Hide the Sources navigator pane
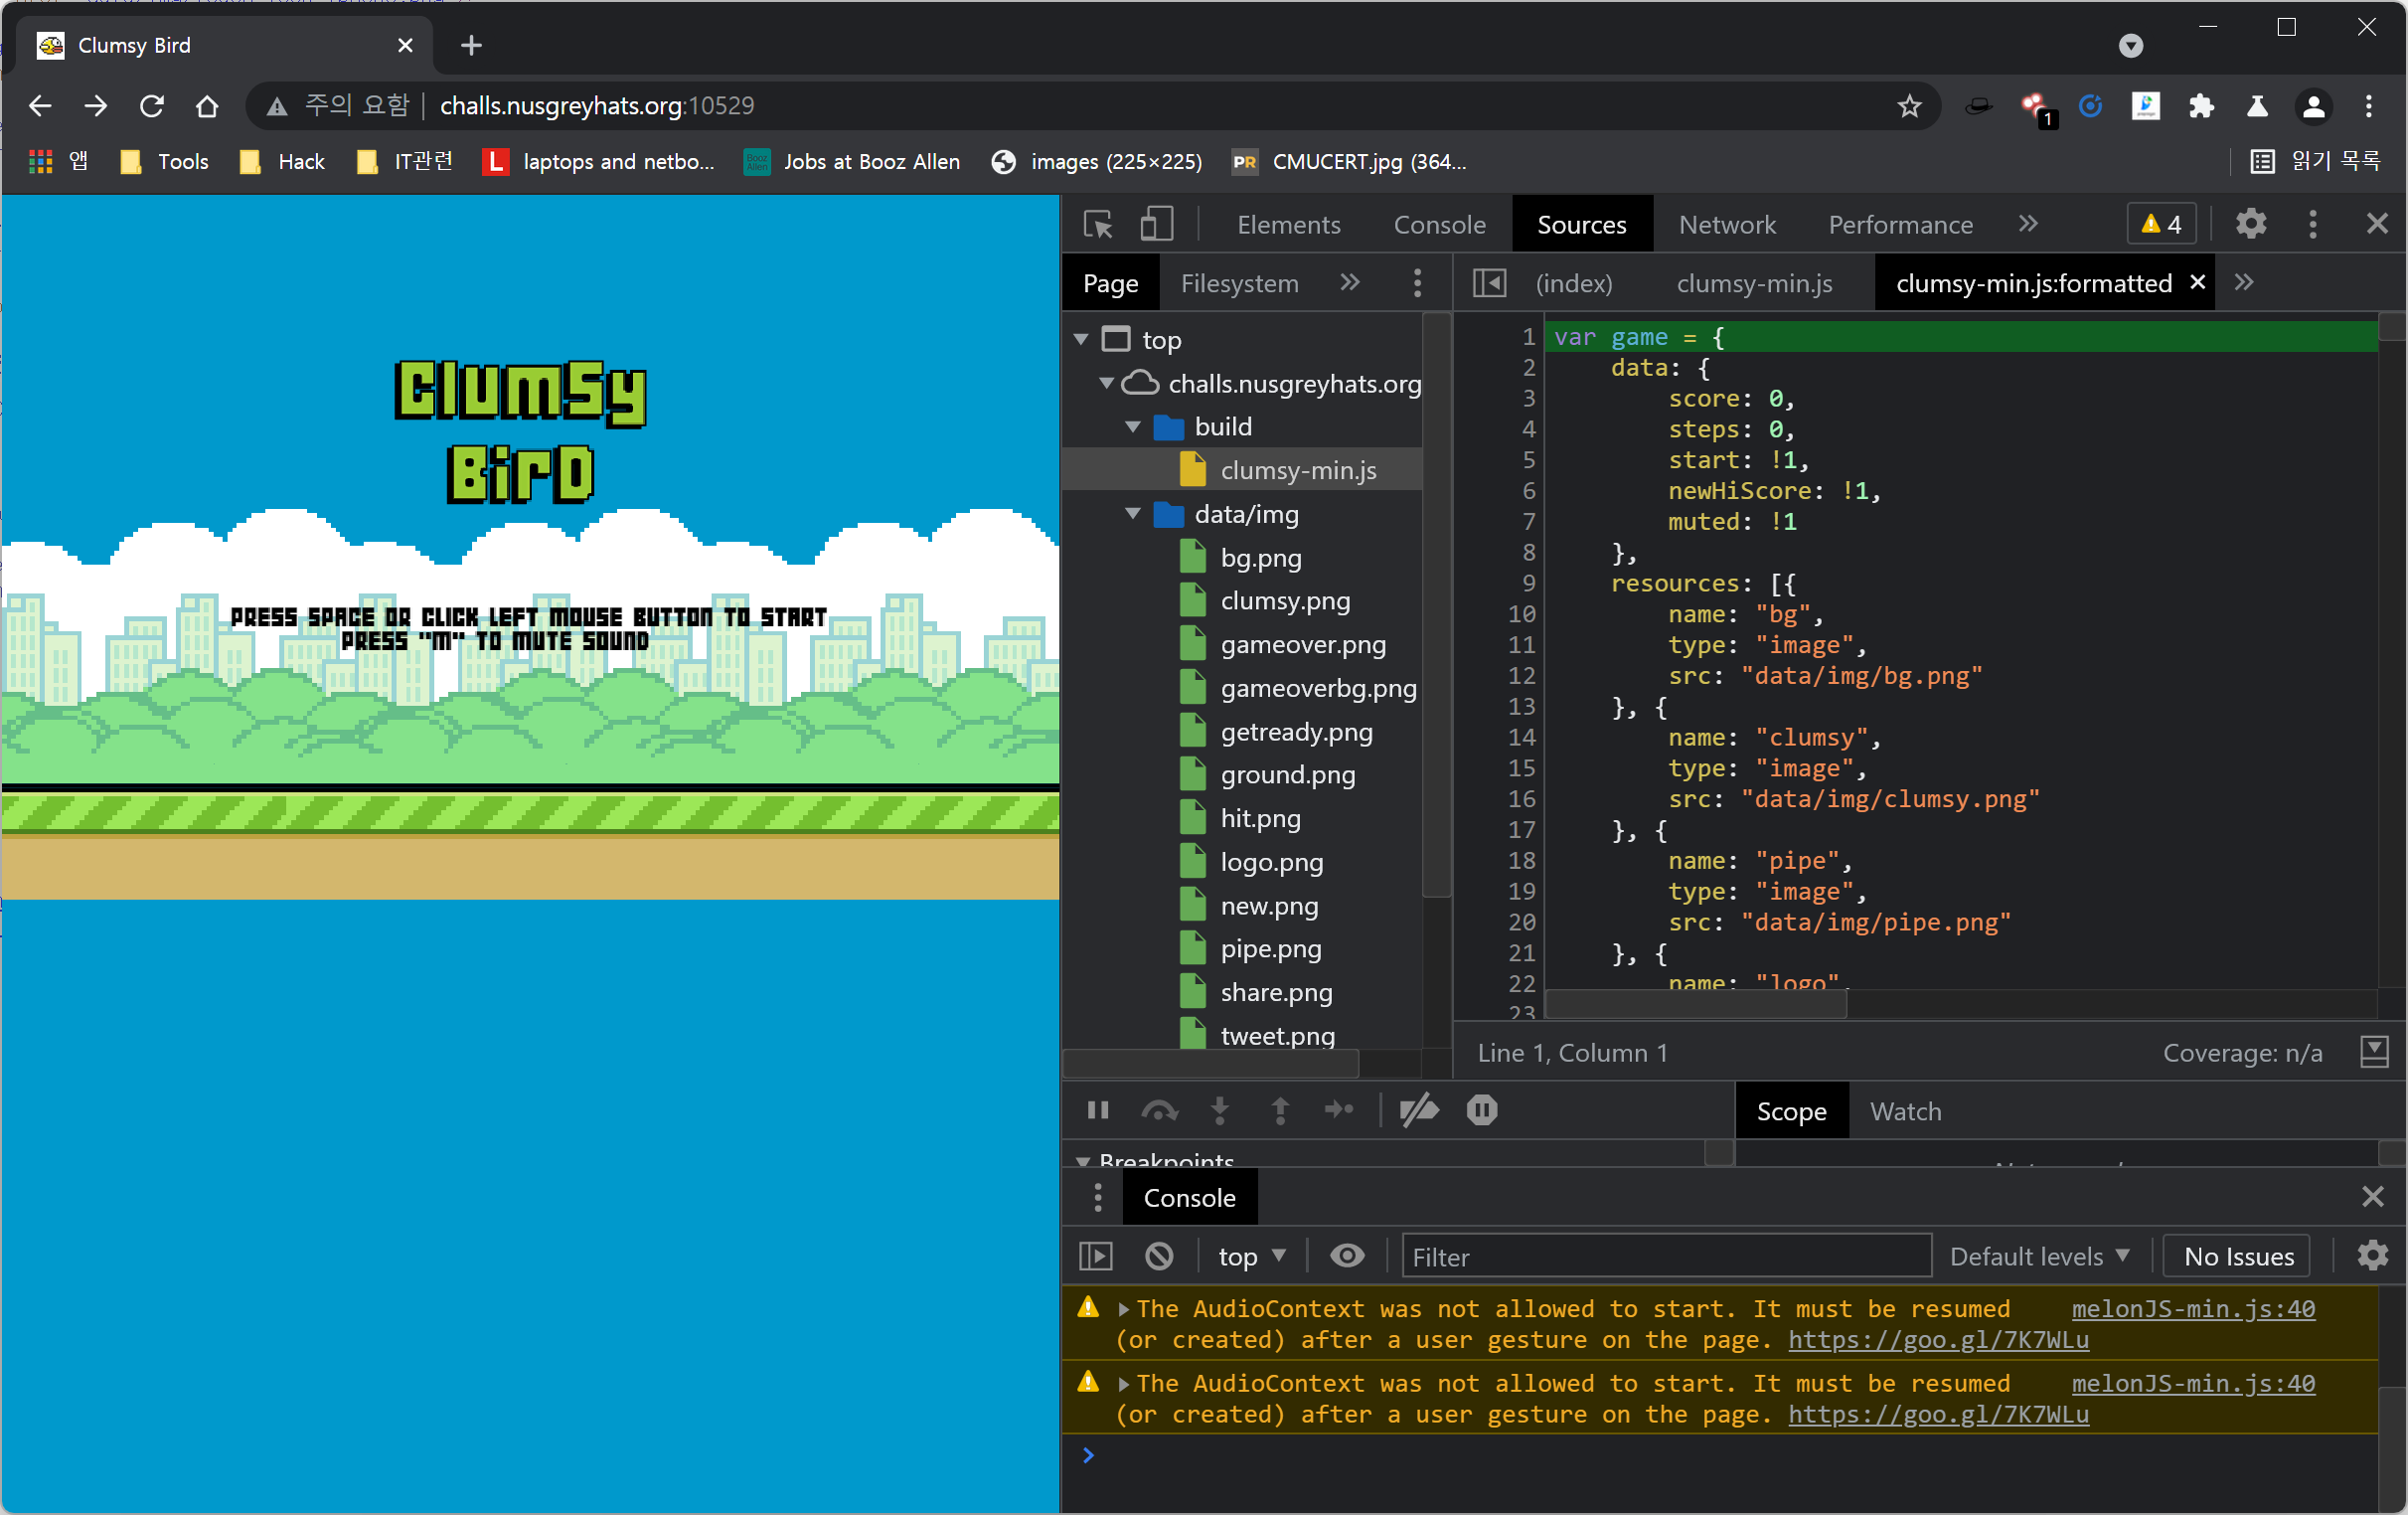The width and height of the screenshot is (2408, 1515). pos(1489,284)
